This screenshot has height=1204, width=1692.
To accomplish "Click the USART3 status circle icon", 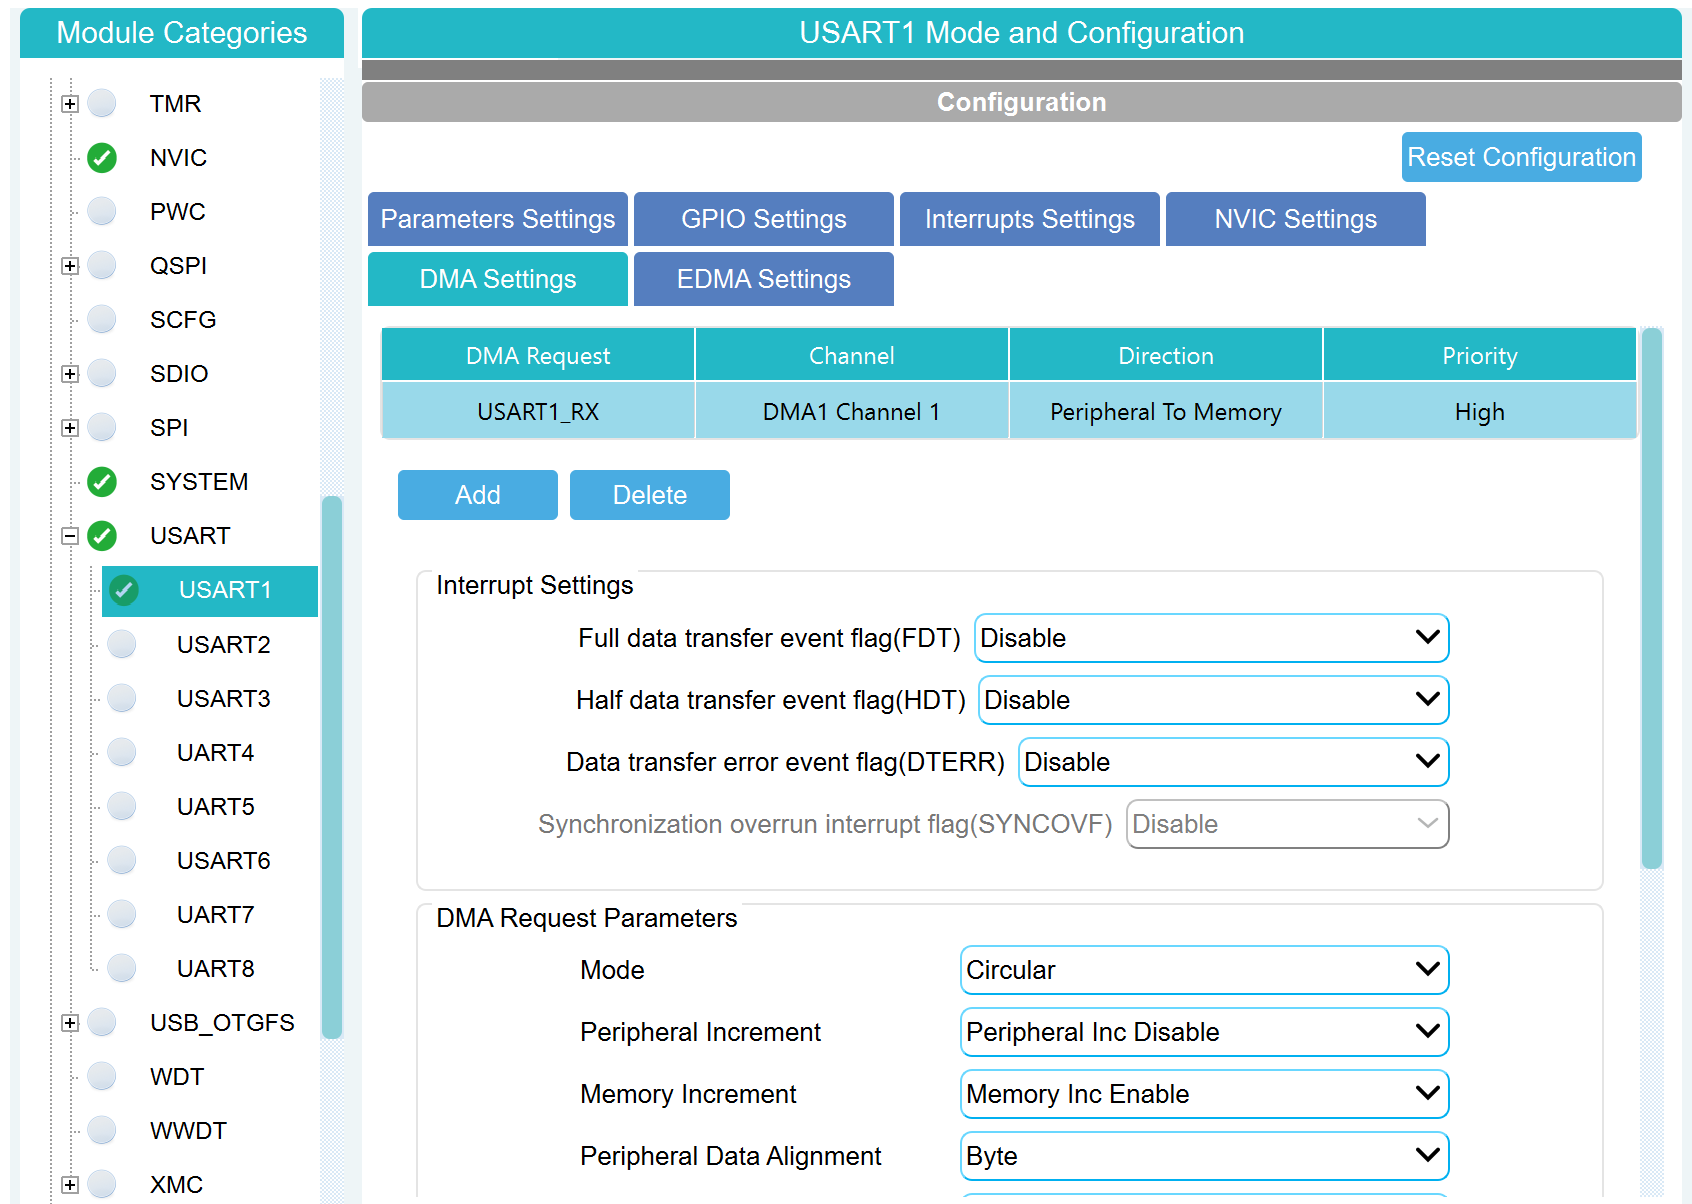I will point(122,698).
